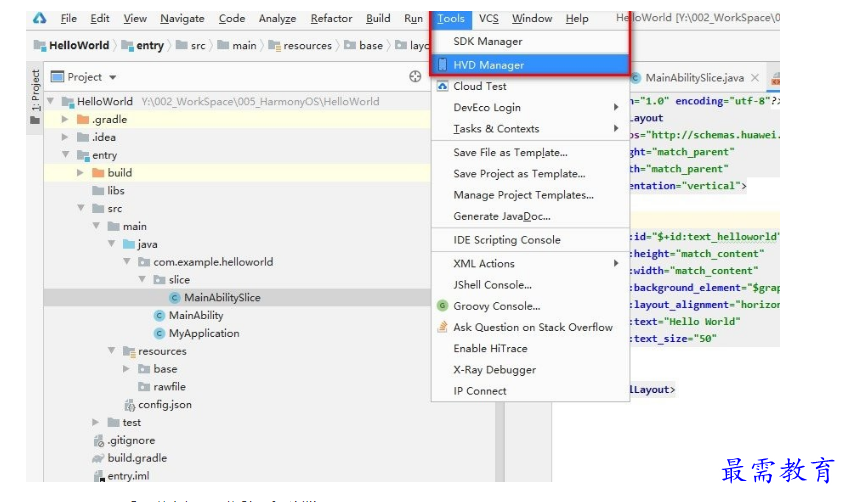Close the MainAbilitySlice.java tab

(755, 78)
